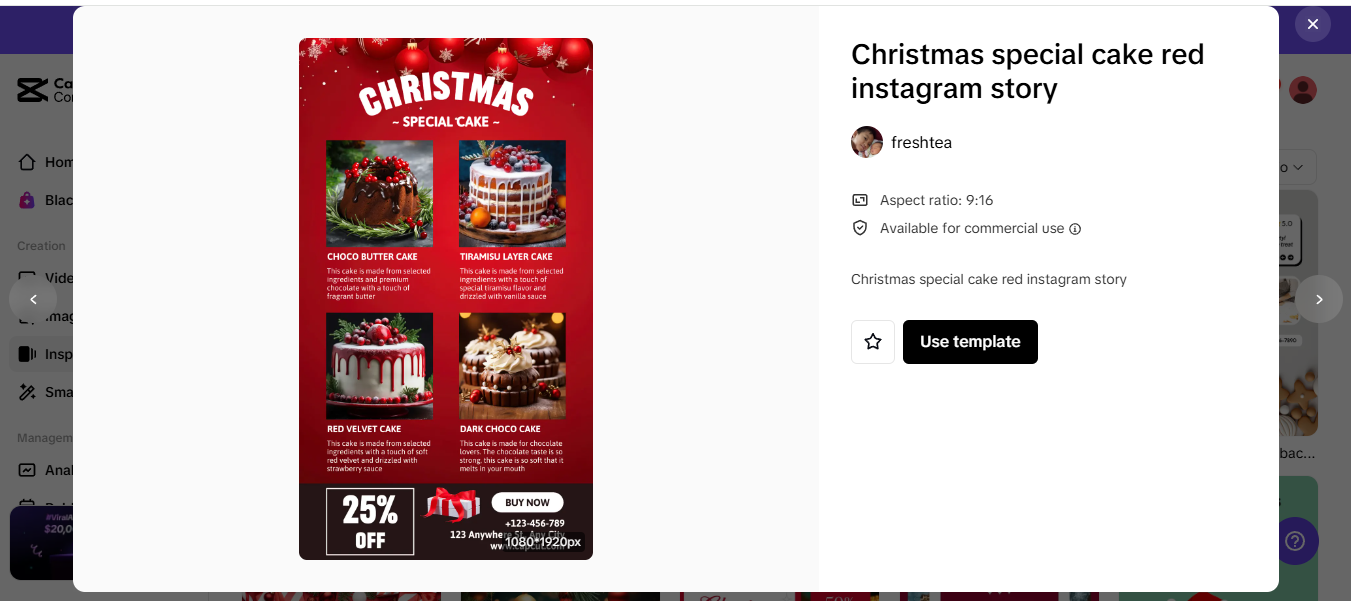Favorite the template with star icon

[x=873, y=342]
